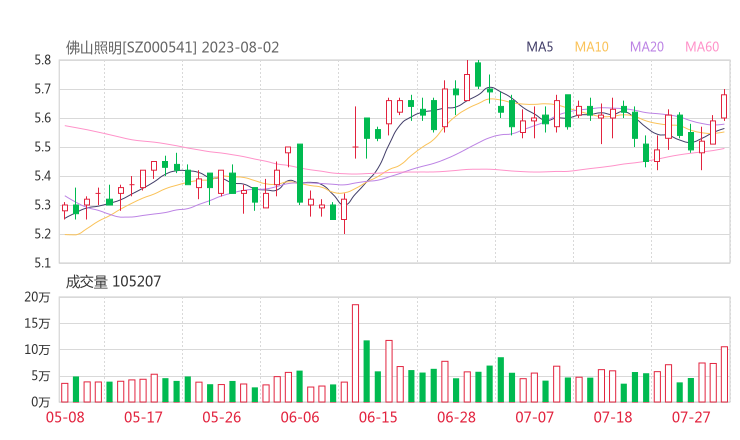Viewport: 740px width, 440px height.
Task: Click the MA20 legend label
Action: (647, 47)
